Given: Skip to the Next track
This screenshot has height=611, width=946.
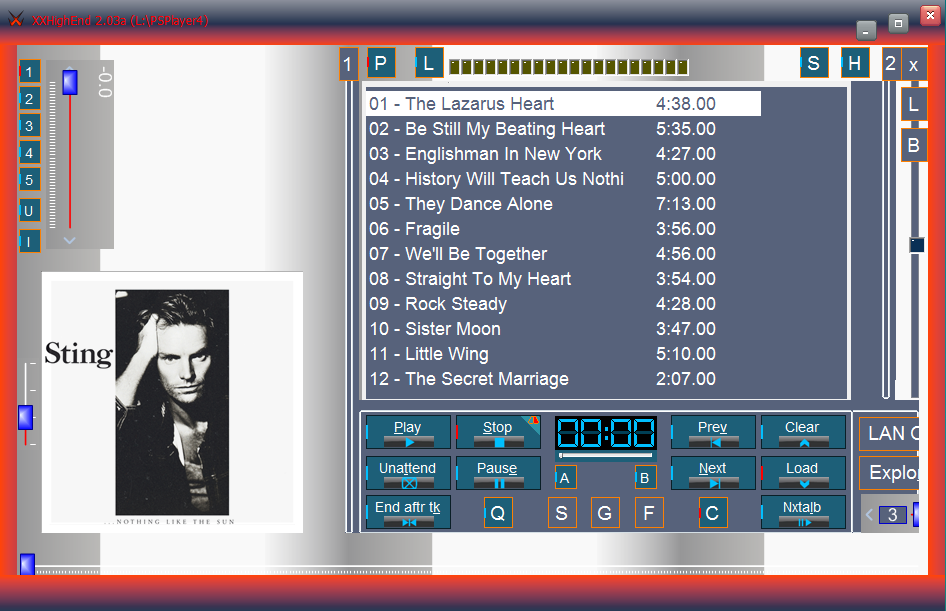Looking at the screenshot, I should tap(713, 473).
